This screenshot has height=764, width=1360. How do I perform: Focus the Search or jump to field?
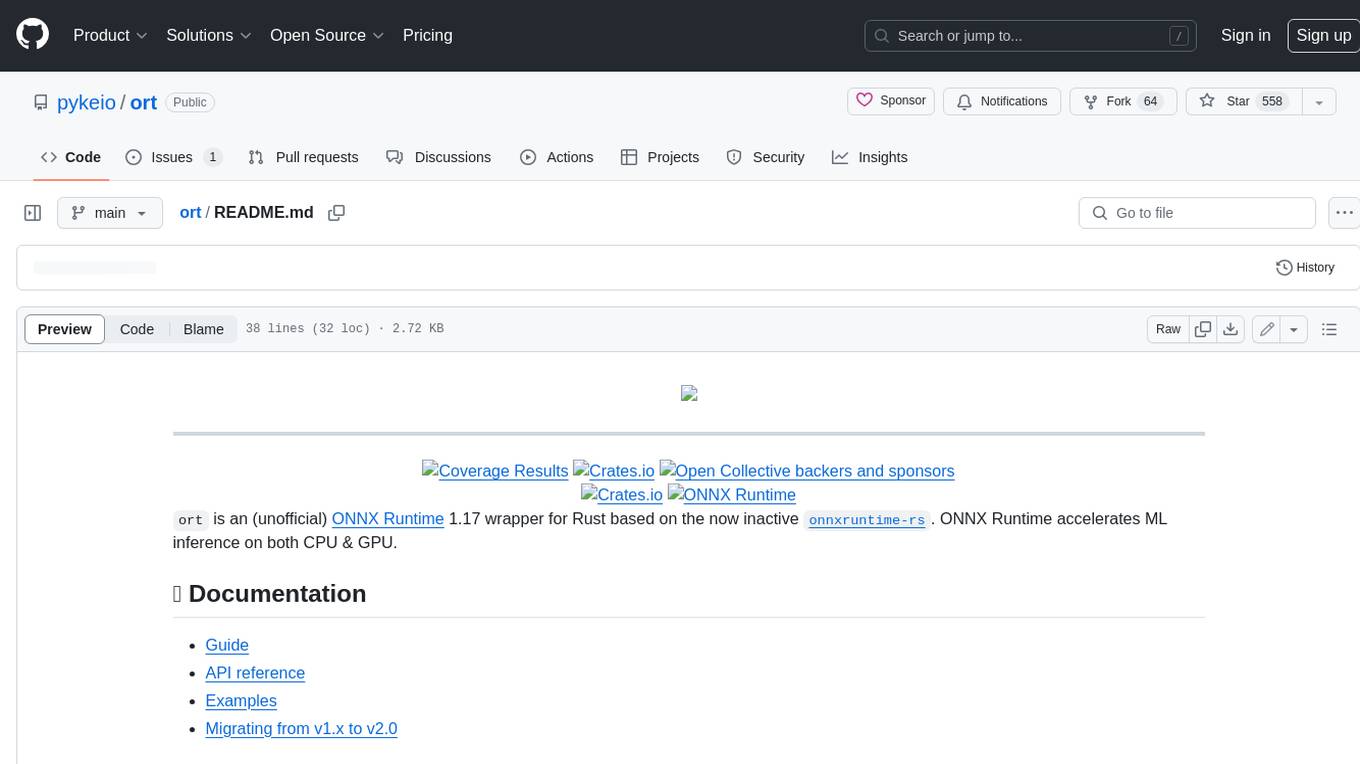tap(1032, 35)
